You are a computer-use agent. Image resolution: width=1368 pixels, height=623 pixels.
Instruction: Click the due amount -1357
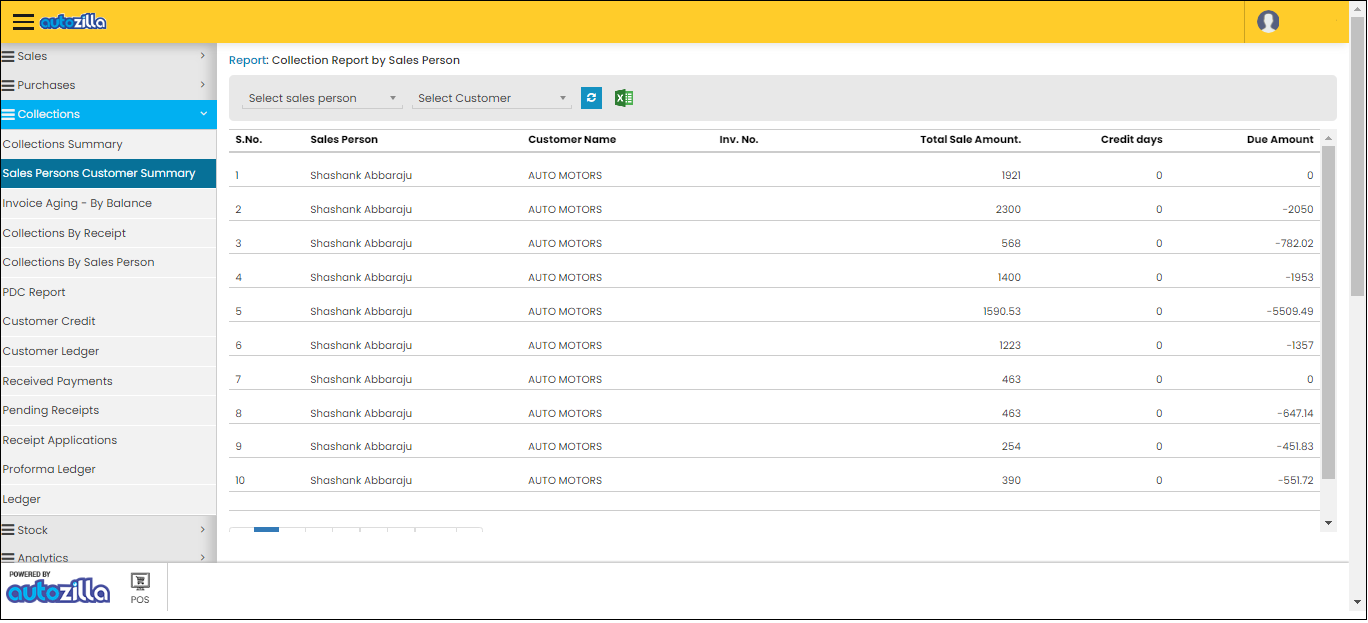tap(1301, 345)
